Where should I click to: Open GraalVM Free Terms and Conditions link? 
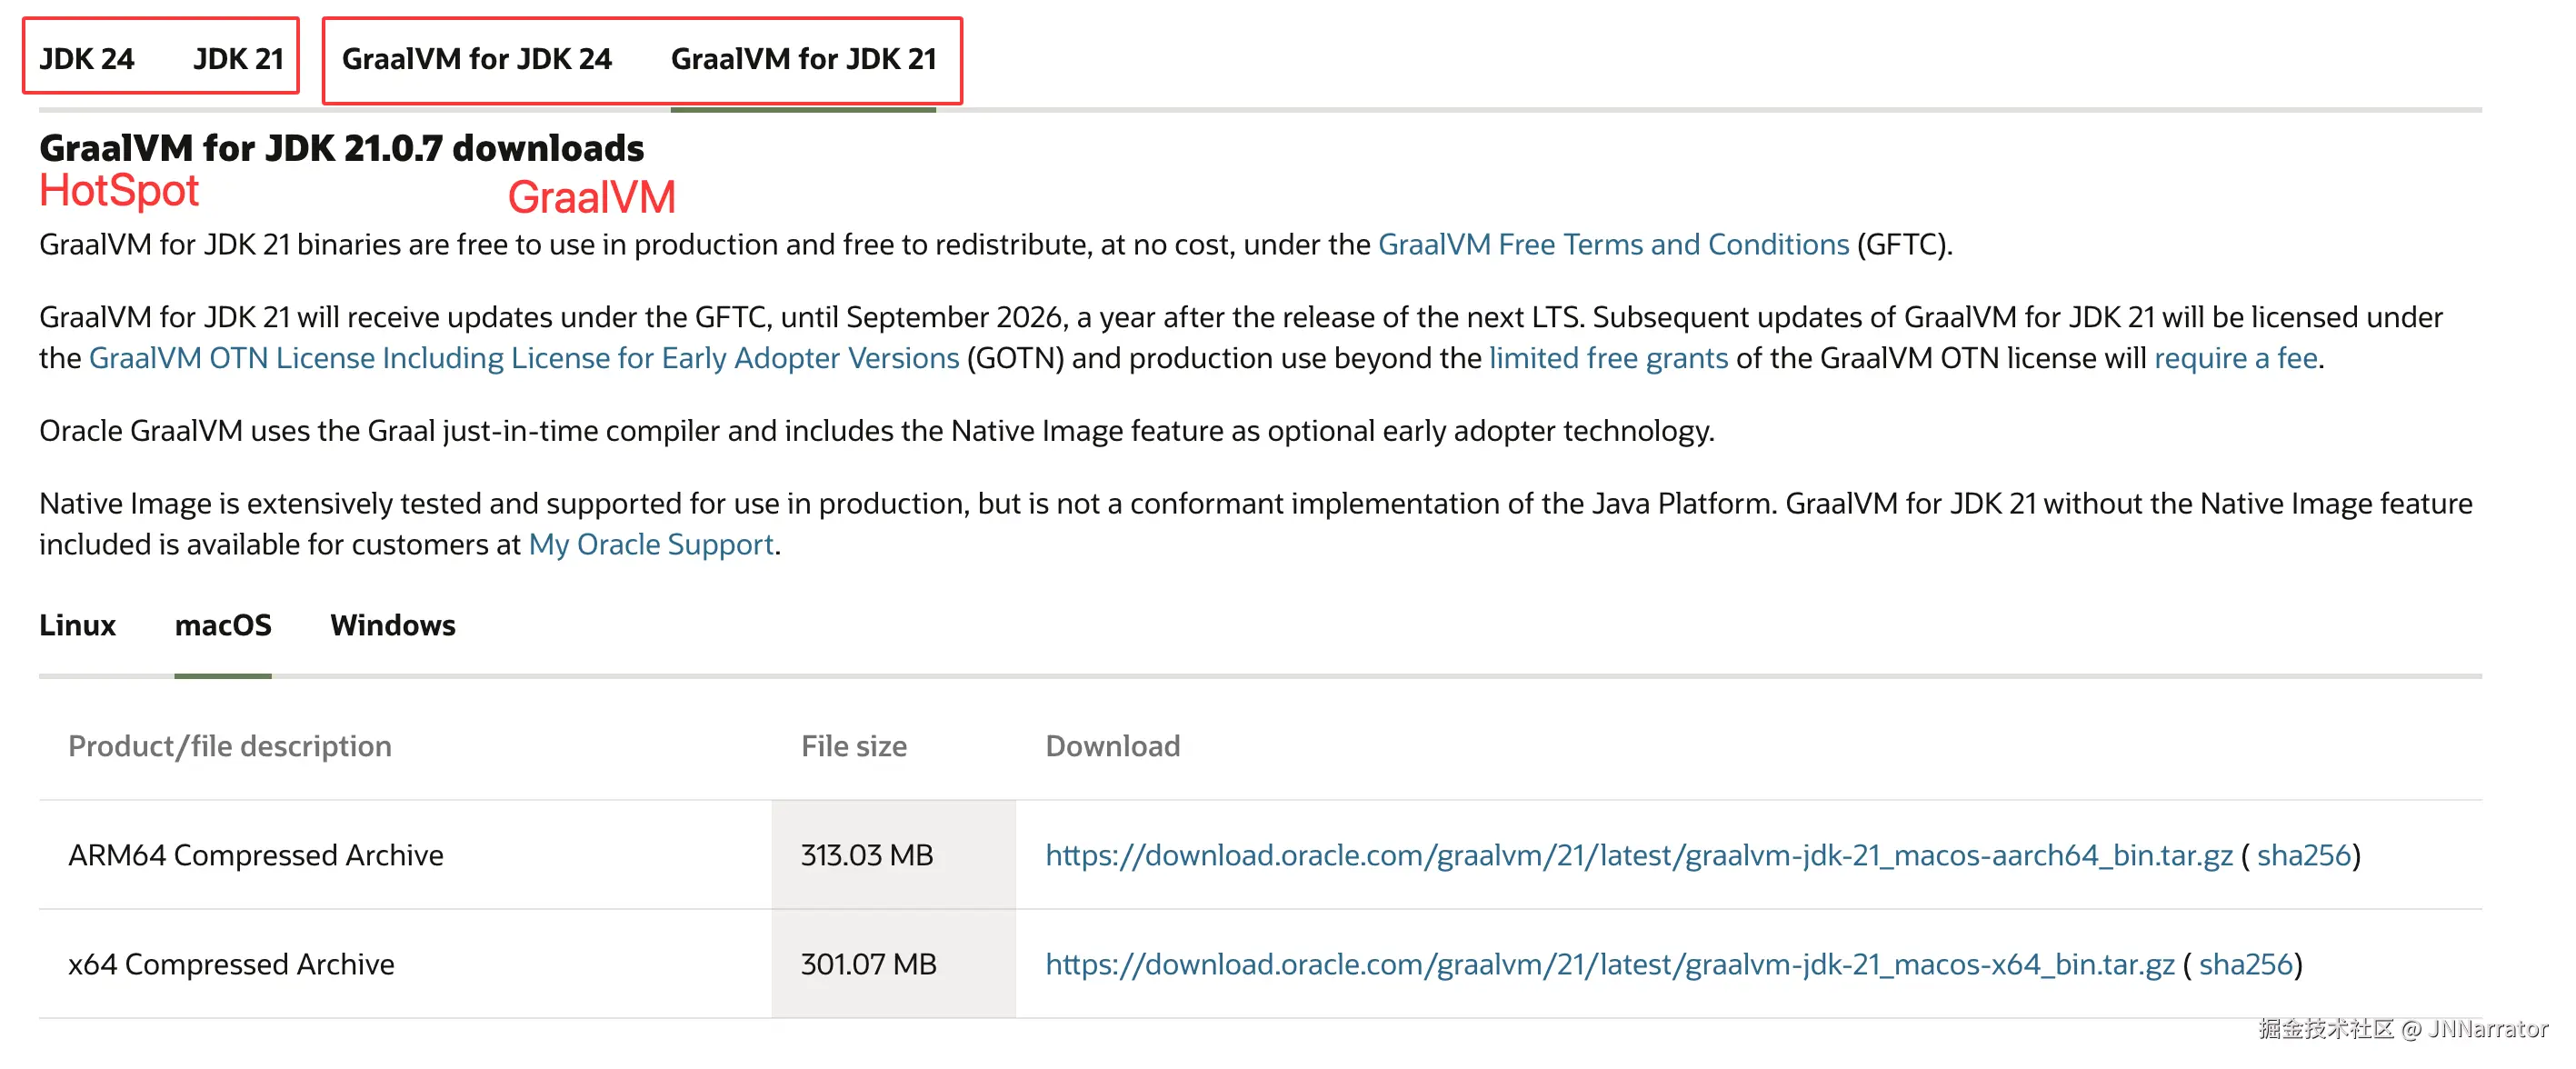[1613, 244]
